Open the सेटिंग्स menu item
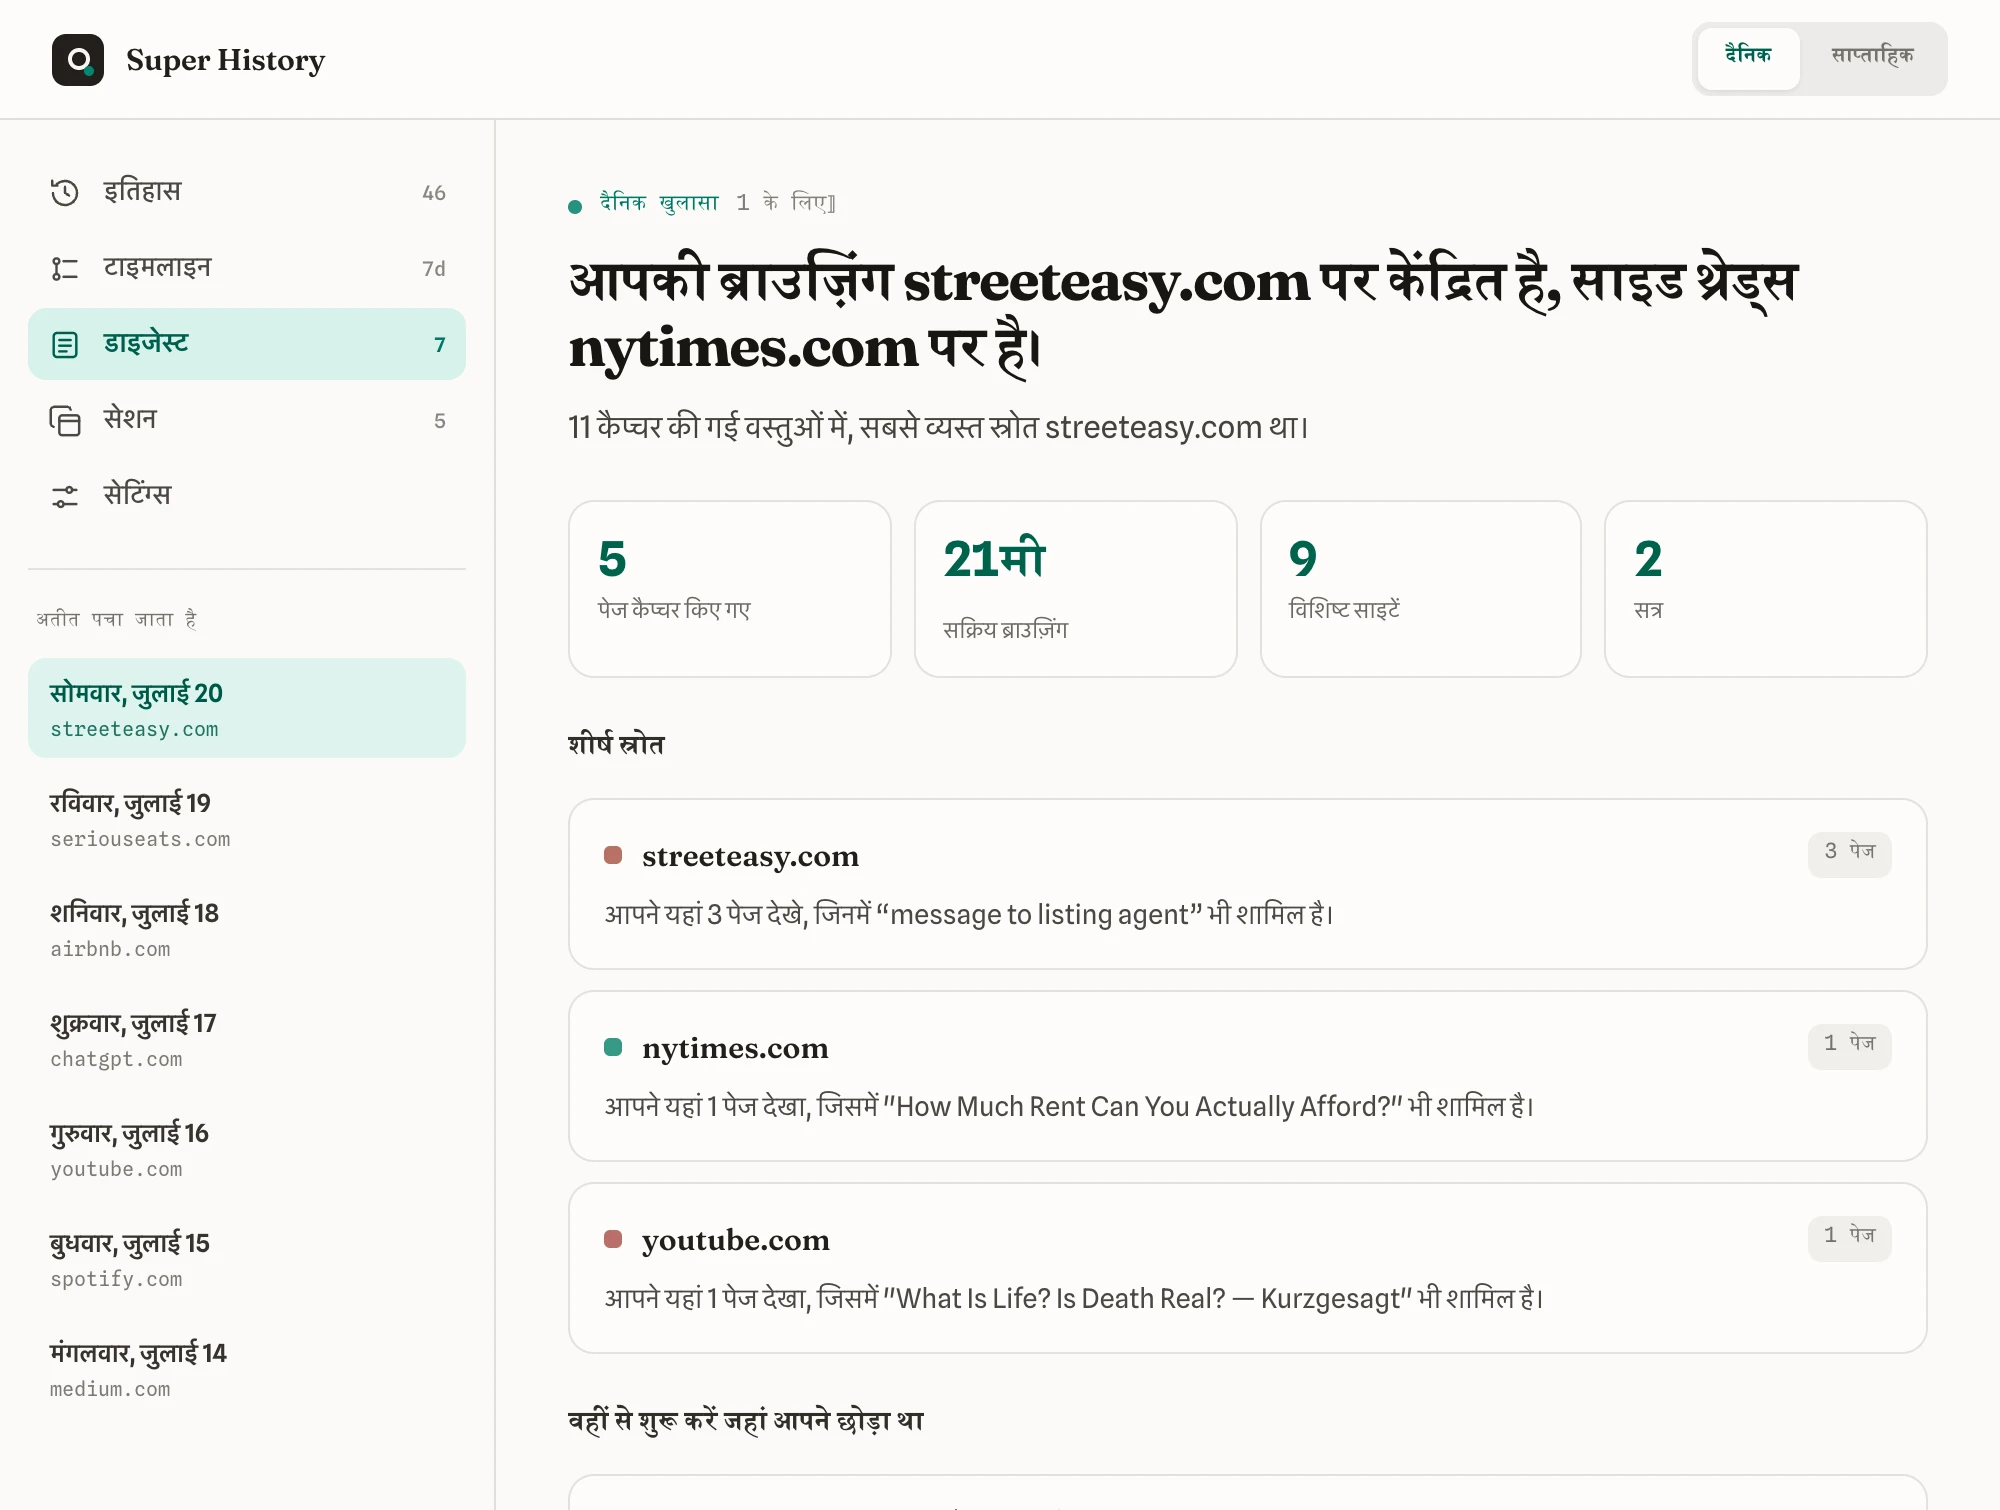 pos(247,496)
